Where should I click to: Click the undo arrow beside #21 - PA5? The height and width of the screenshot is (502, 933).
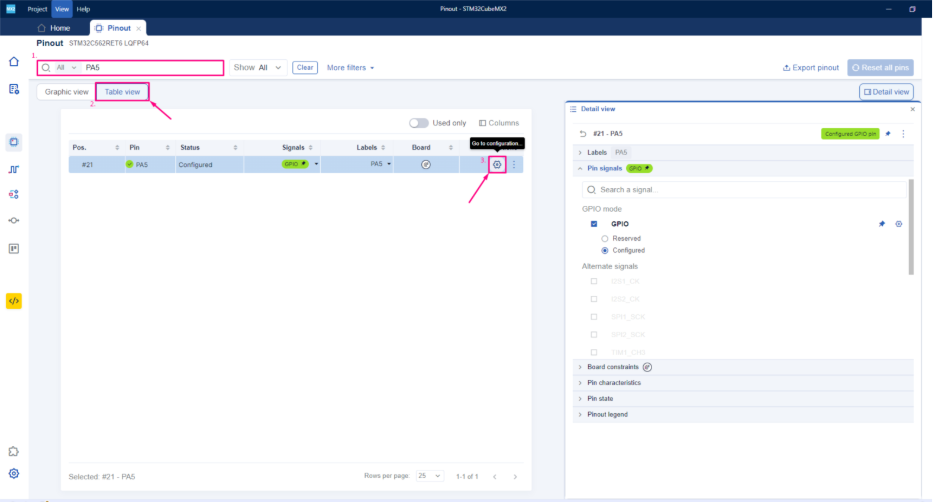point(583,134)
